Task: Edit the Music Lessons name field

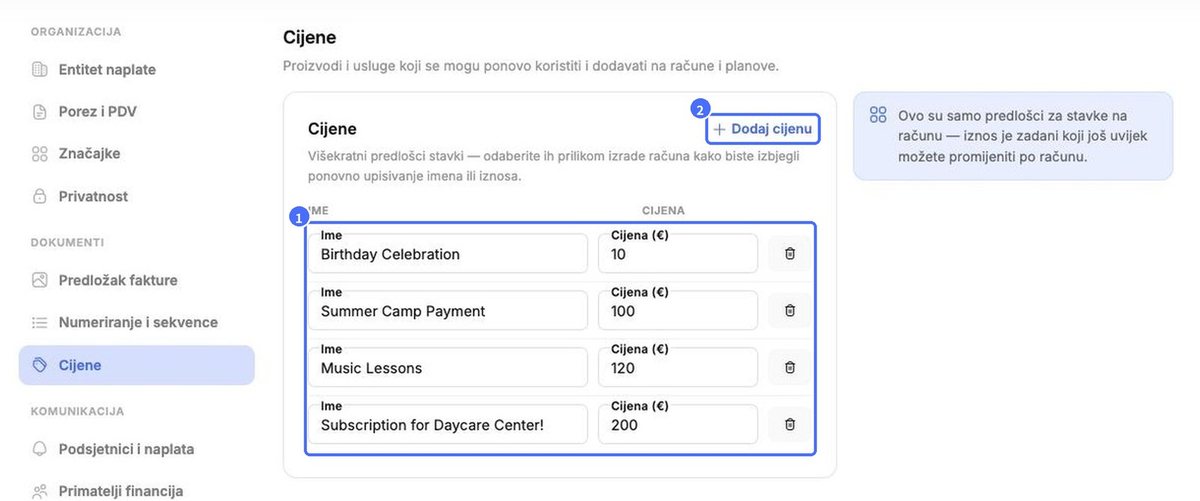Action: 448,368
